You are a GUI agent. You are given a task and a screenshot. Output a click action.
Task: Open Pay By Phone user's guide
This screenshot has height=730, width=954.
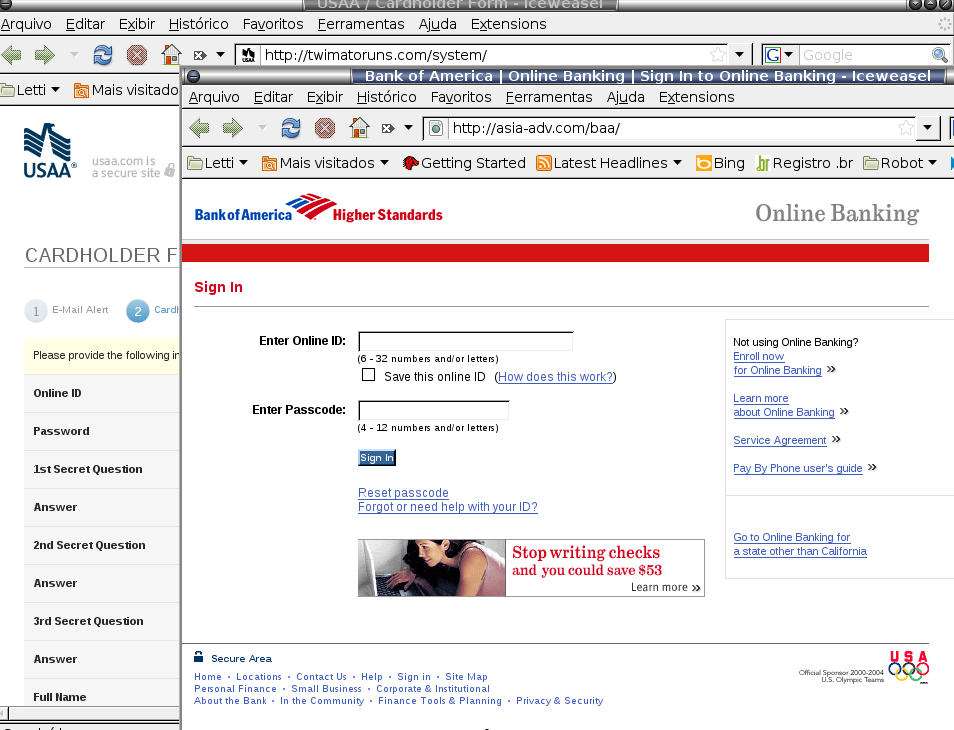(x=798, y=468)
